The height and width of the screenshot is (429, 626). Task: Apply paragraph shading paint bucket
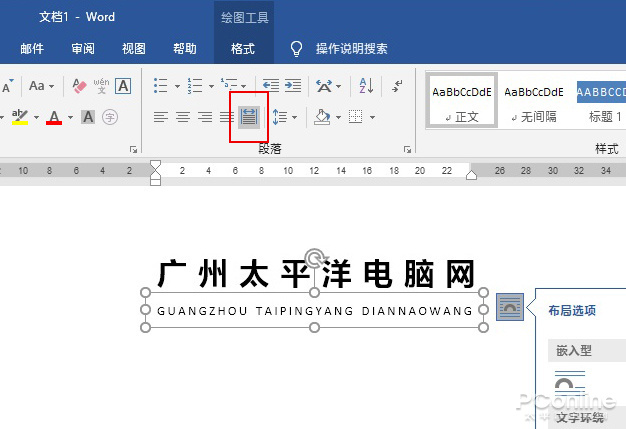[x=322, y=117]
